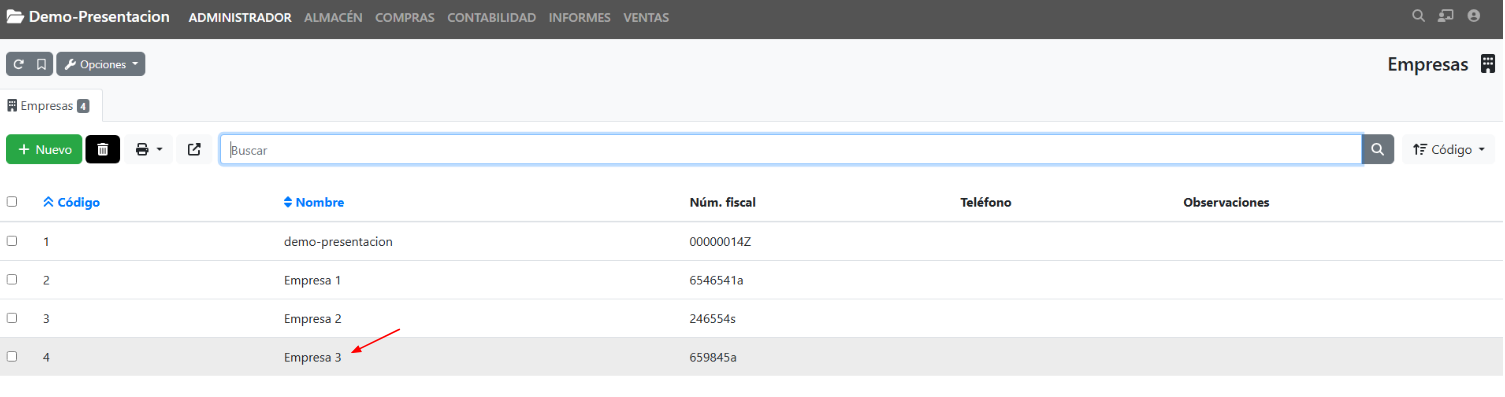Check the box for Empresa 1 row
The image size is (1505, 397).
coord(12,279)
